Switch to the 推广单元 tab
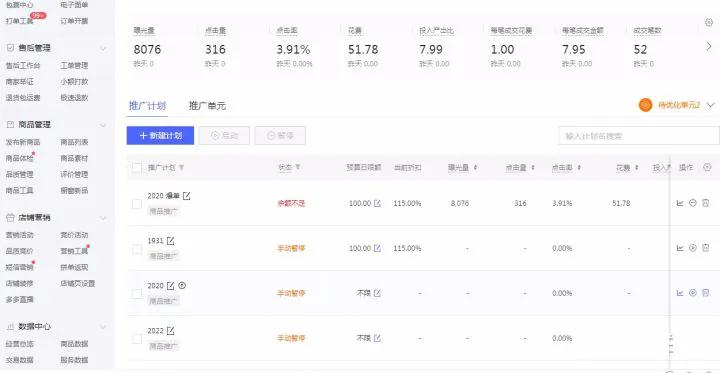720x373 pixels. pos(207,106)
